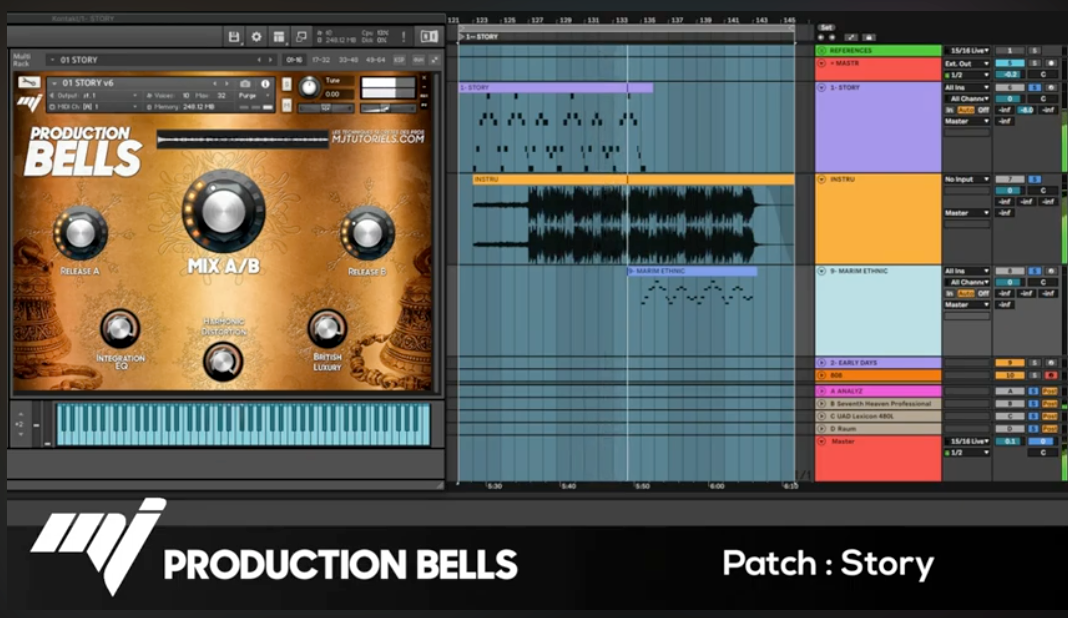Solo the INSTRU track
Screen dimensions: 1068x618
point(1034,179)
